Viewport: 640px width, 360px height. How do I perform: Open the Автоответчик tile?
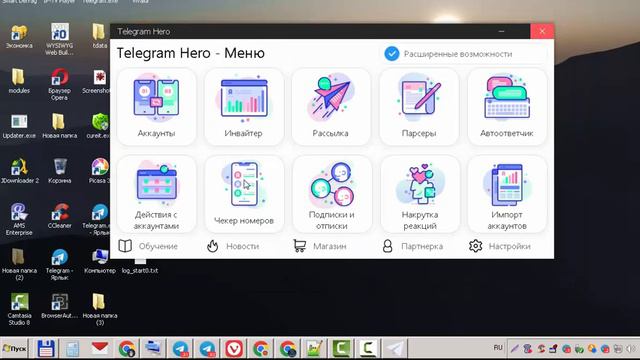507,107
